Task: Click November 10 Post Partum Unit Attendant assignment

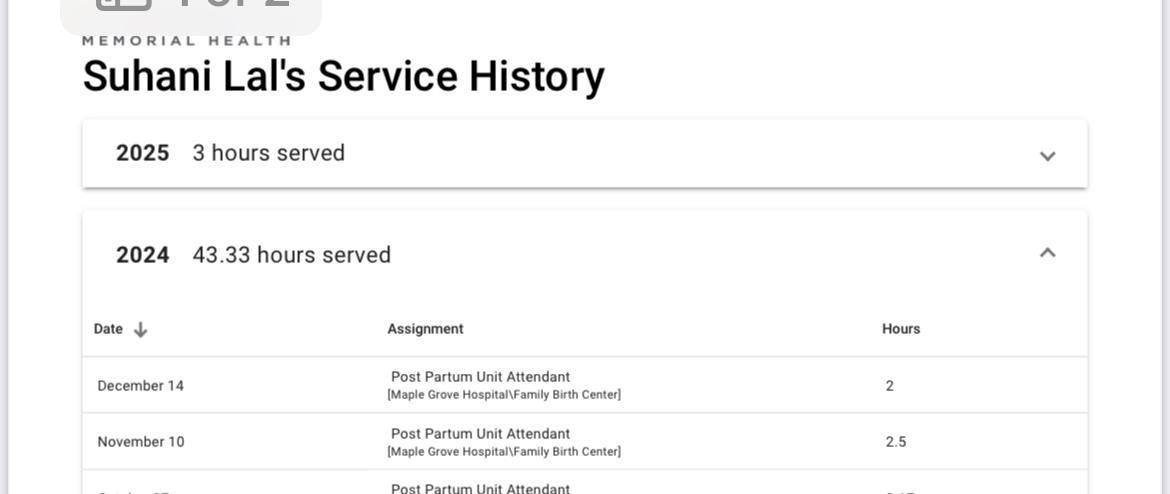Action: (480, 434)
